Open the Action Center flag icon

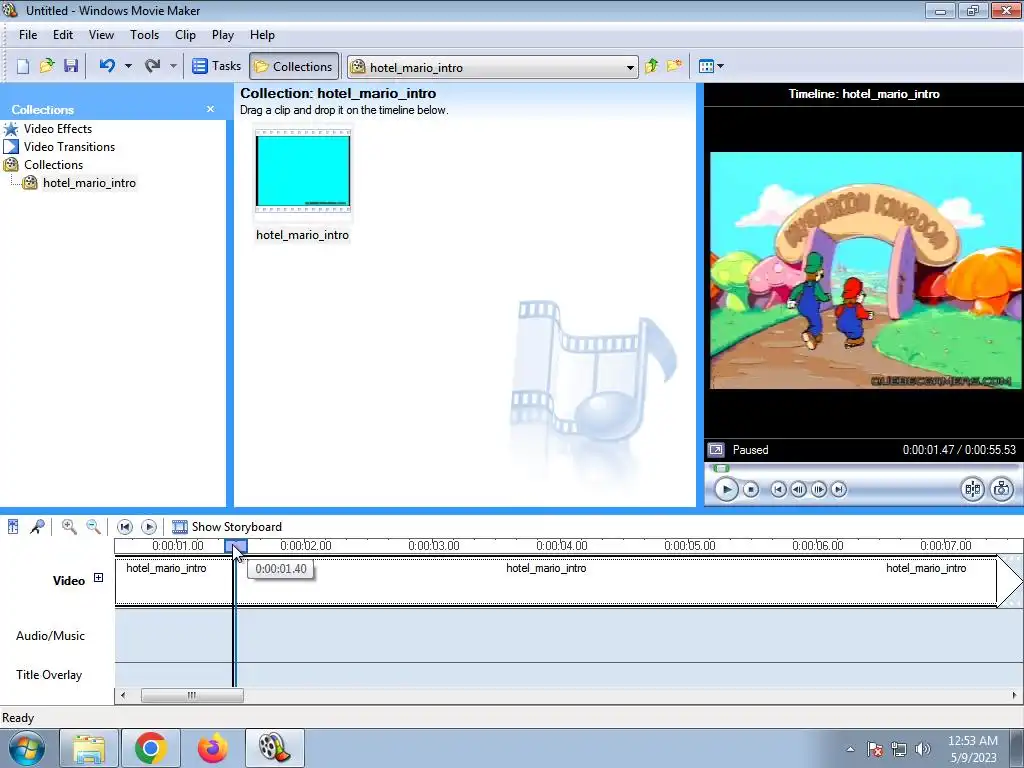click(875, 749)
